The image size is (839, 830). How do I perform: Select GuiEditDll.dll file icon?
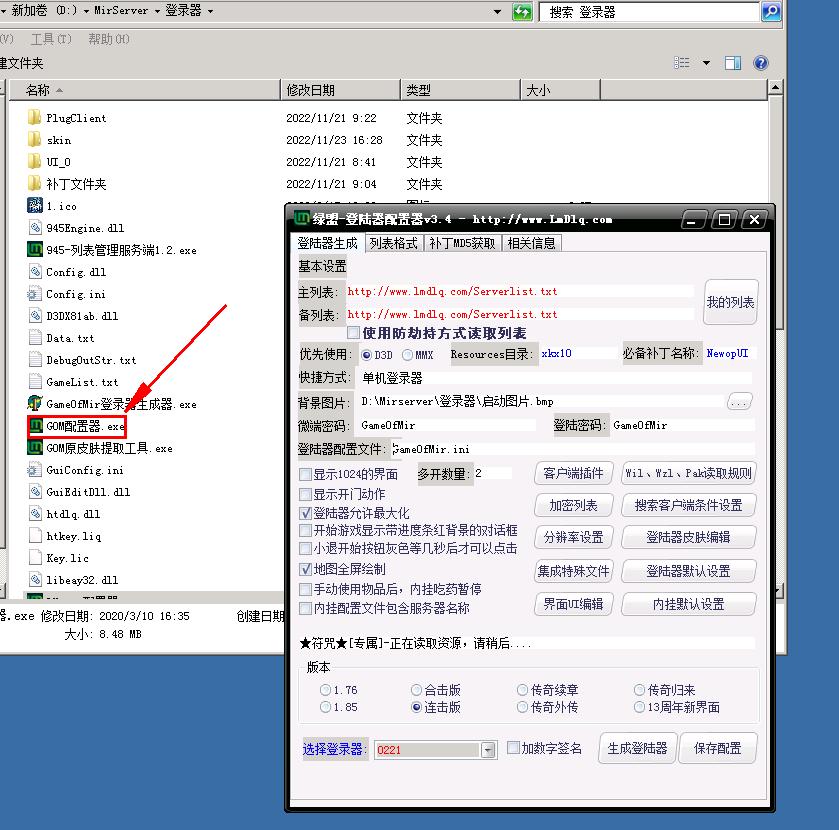(35, 492)
